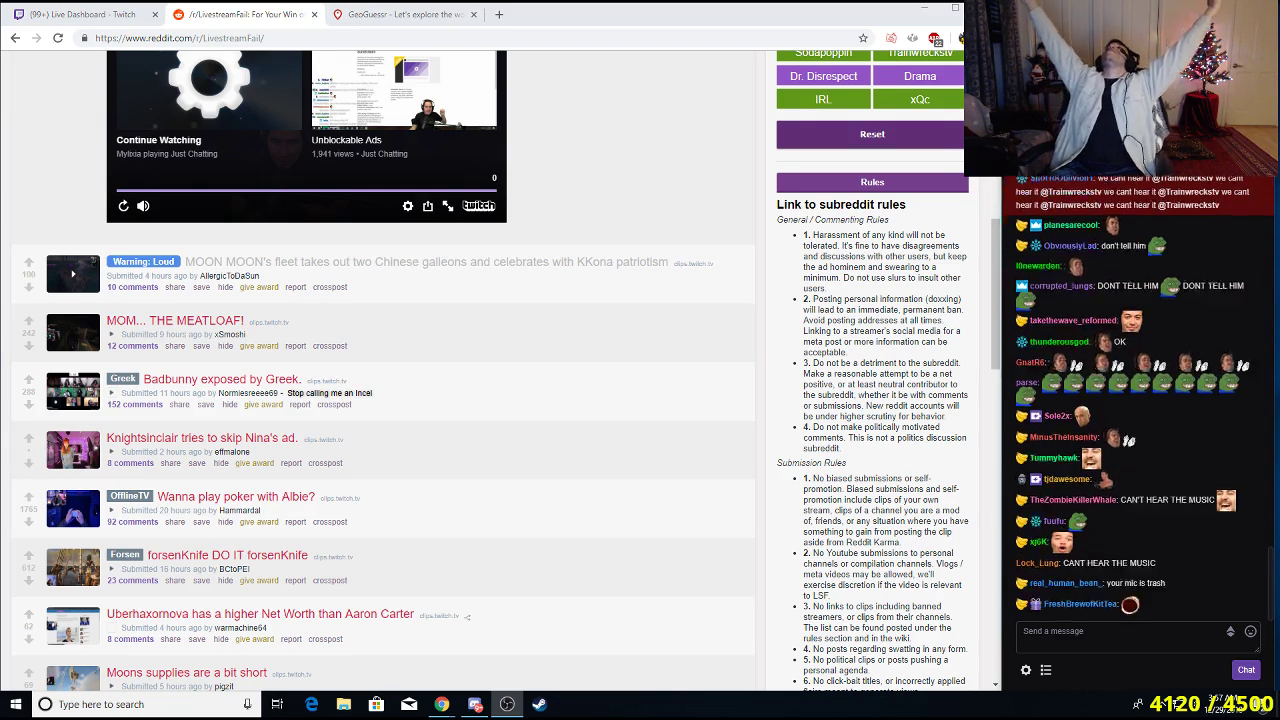Go back in the browser
Image resolution: width=1280 pixels, height=720 pixels.
(x=15, y=38)
